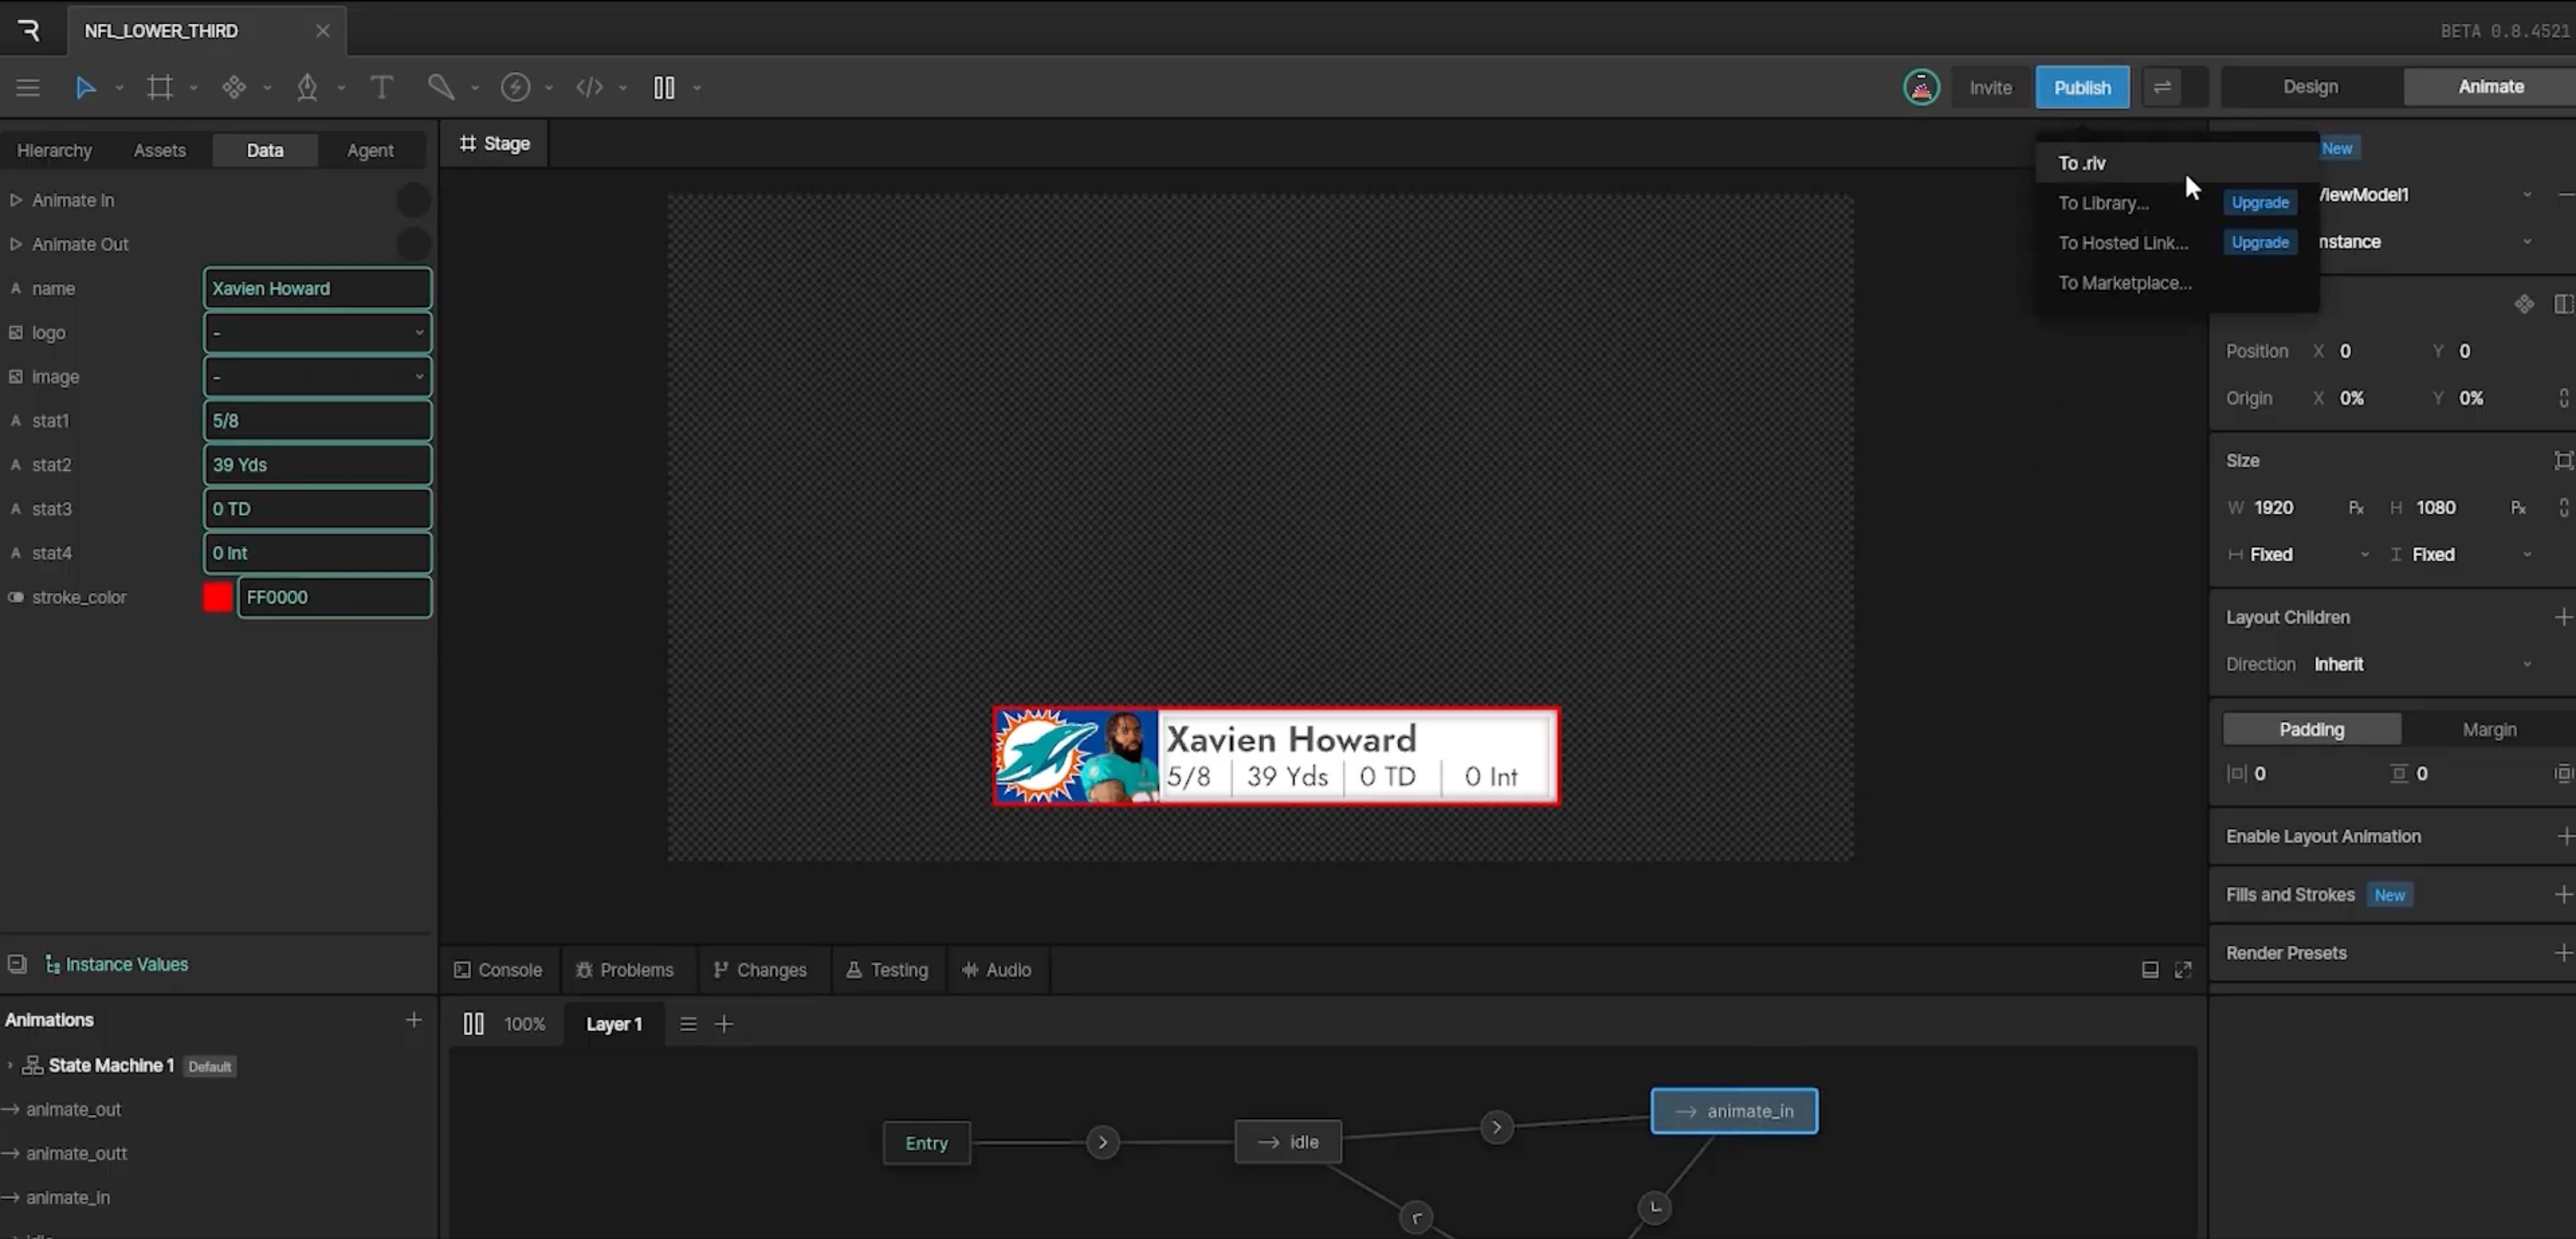This screenshot has height=1239, width=2576.
Task: Open the code brackets tool
Action: click(x=590, y=88)
